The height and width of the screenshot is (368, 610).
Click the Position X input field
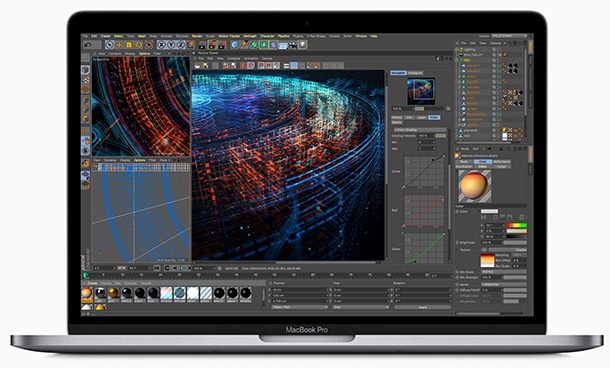(299, 290)
